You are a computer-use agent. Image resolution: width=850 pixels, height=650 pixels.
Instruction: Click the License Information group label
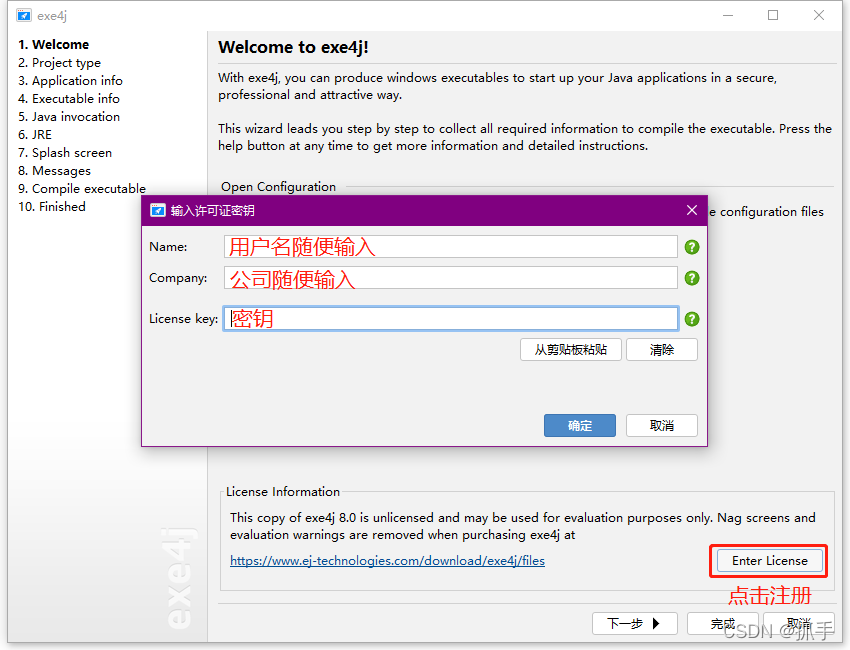(x=283, y=492)
